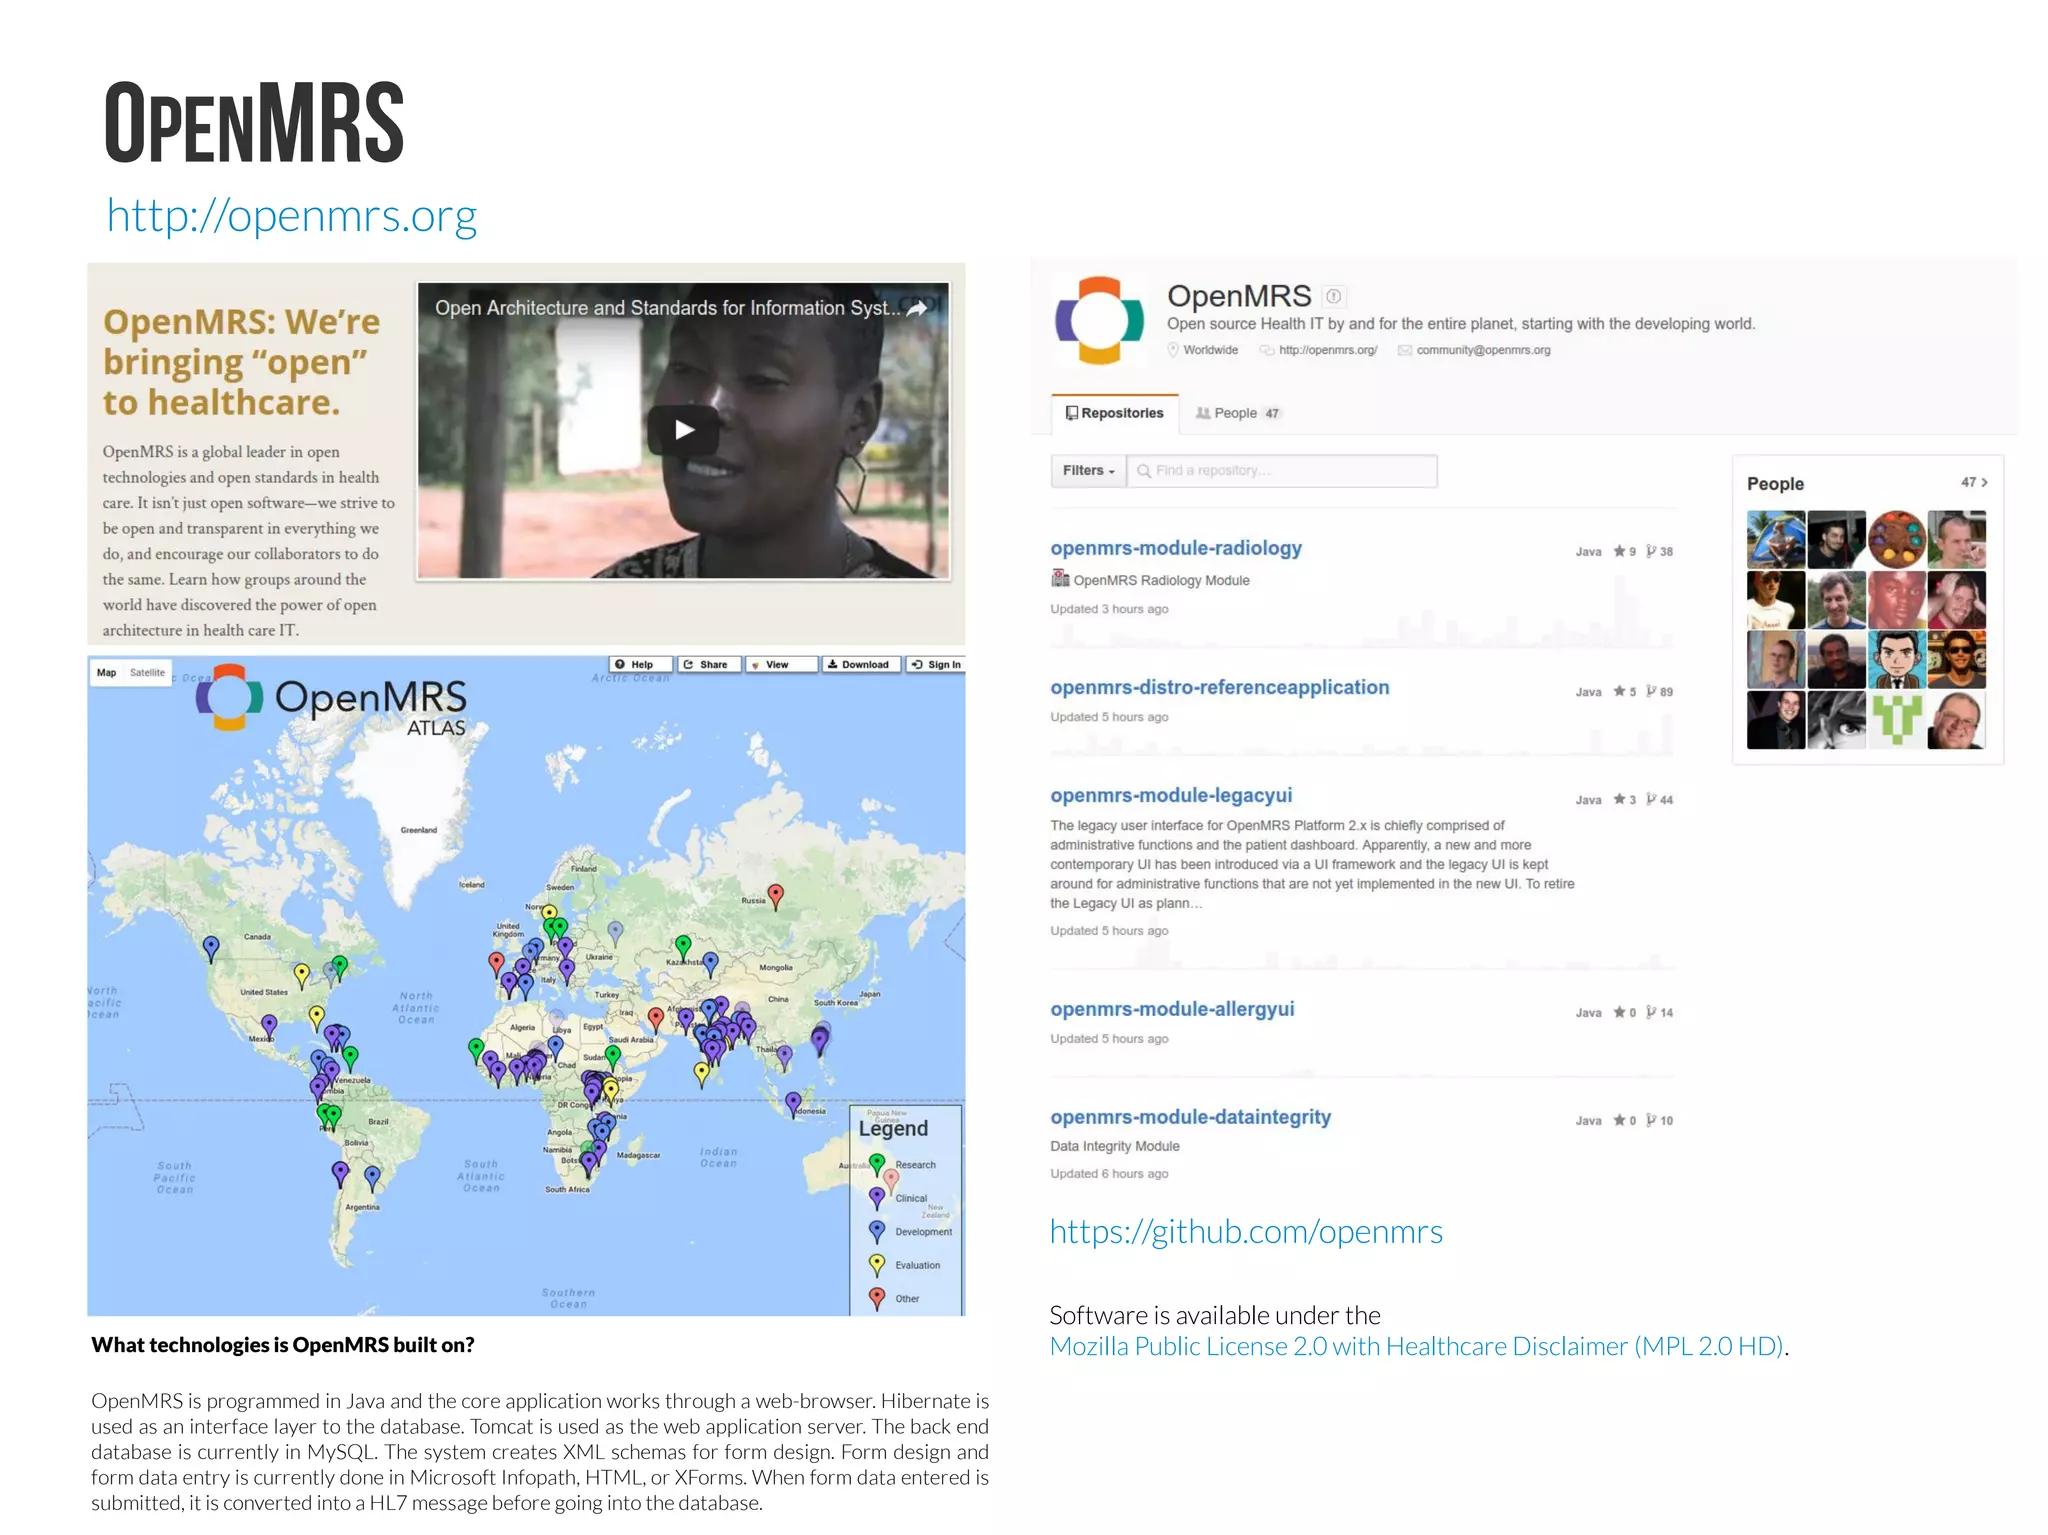The image size is (2048, 1535).
Task: Click the video share arrow icon
Action: click(x=917, y=308)
